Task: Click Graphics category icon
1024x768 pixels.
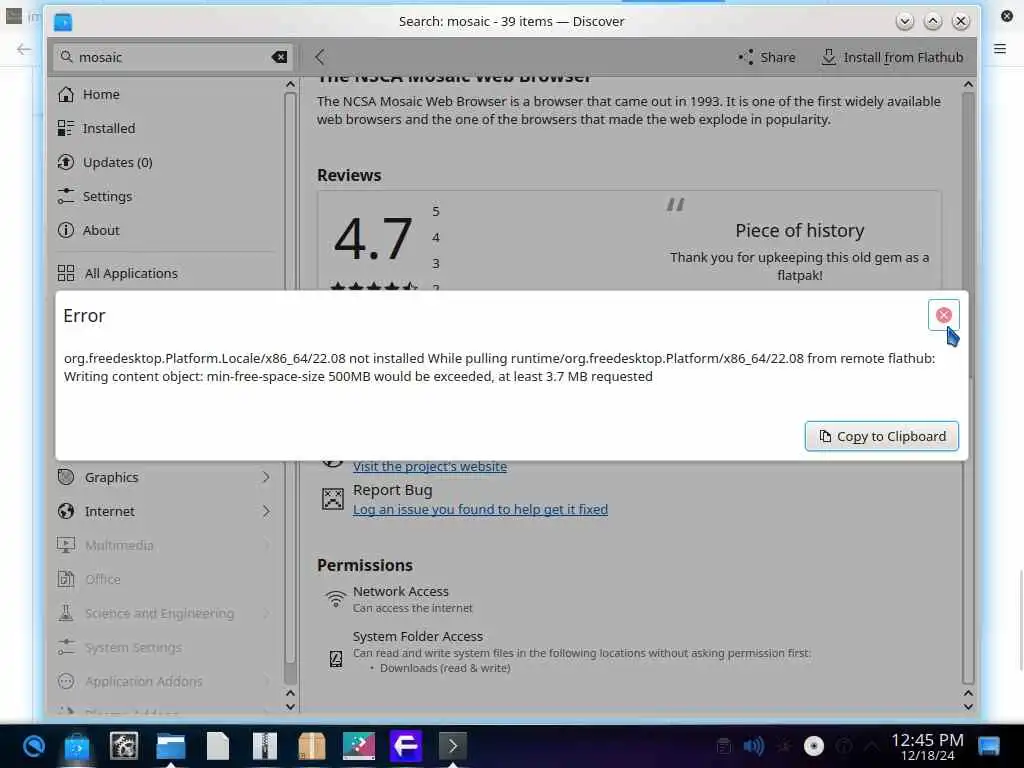Action: pyautogui.click(x=66, y=477)
